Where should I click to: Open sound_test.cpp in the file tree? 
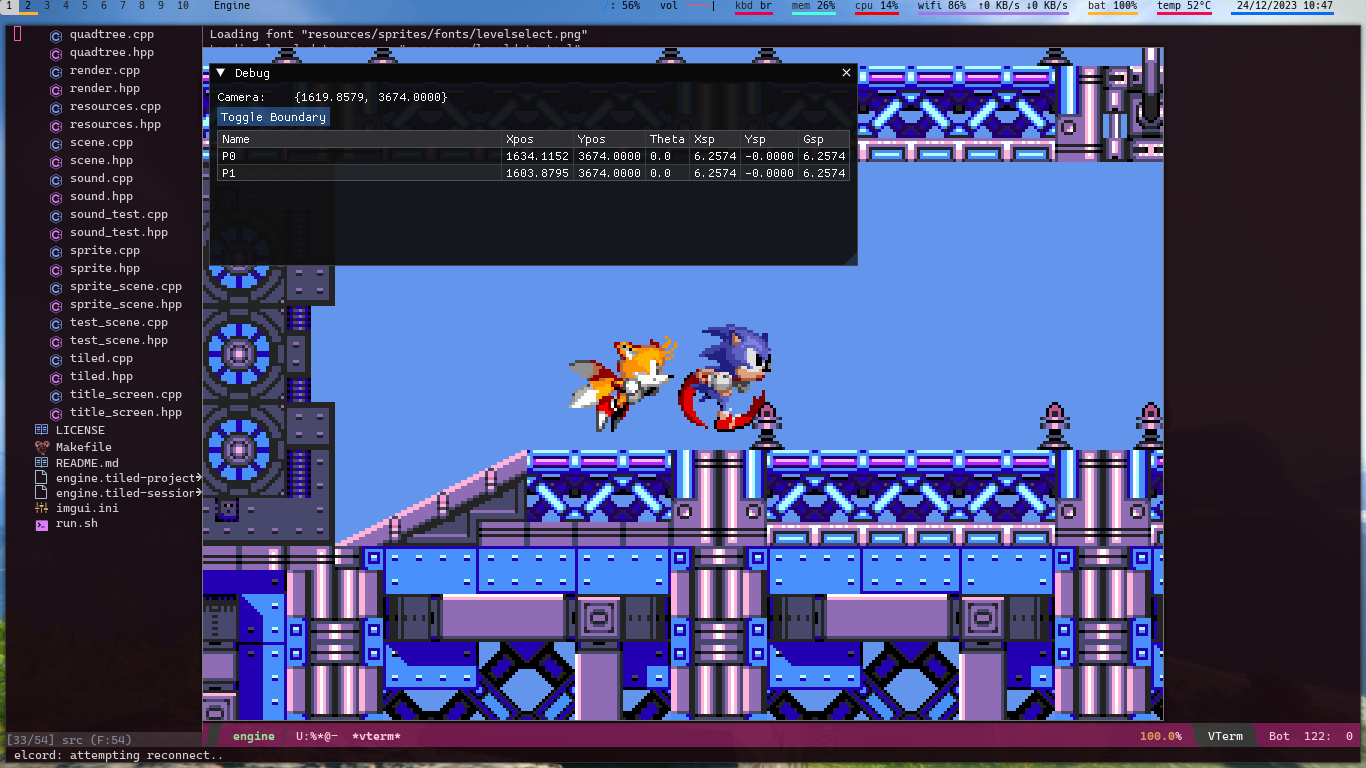pyautogui.click(x=119, y=215)
